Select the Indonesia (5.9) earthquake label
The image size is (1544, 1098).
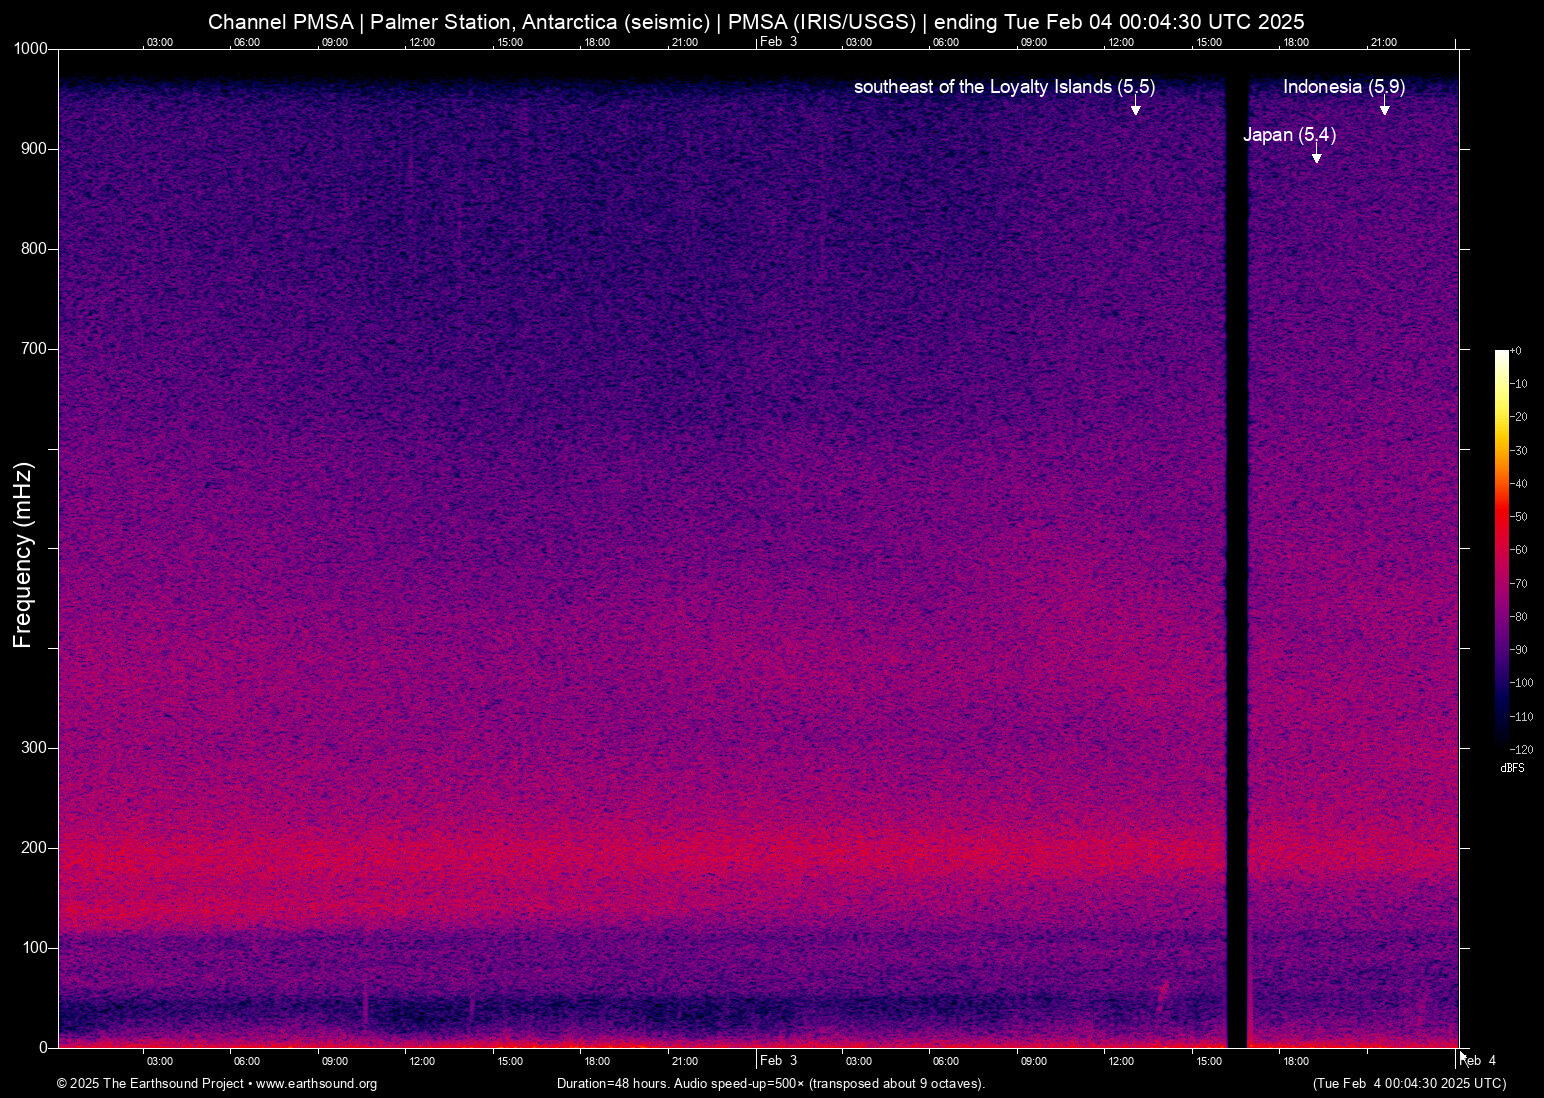pyautogui.click(x=1343, y=87)
